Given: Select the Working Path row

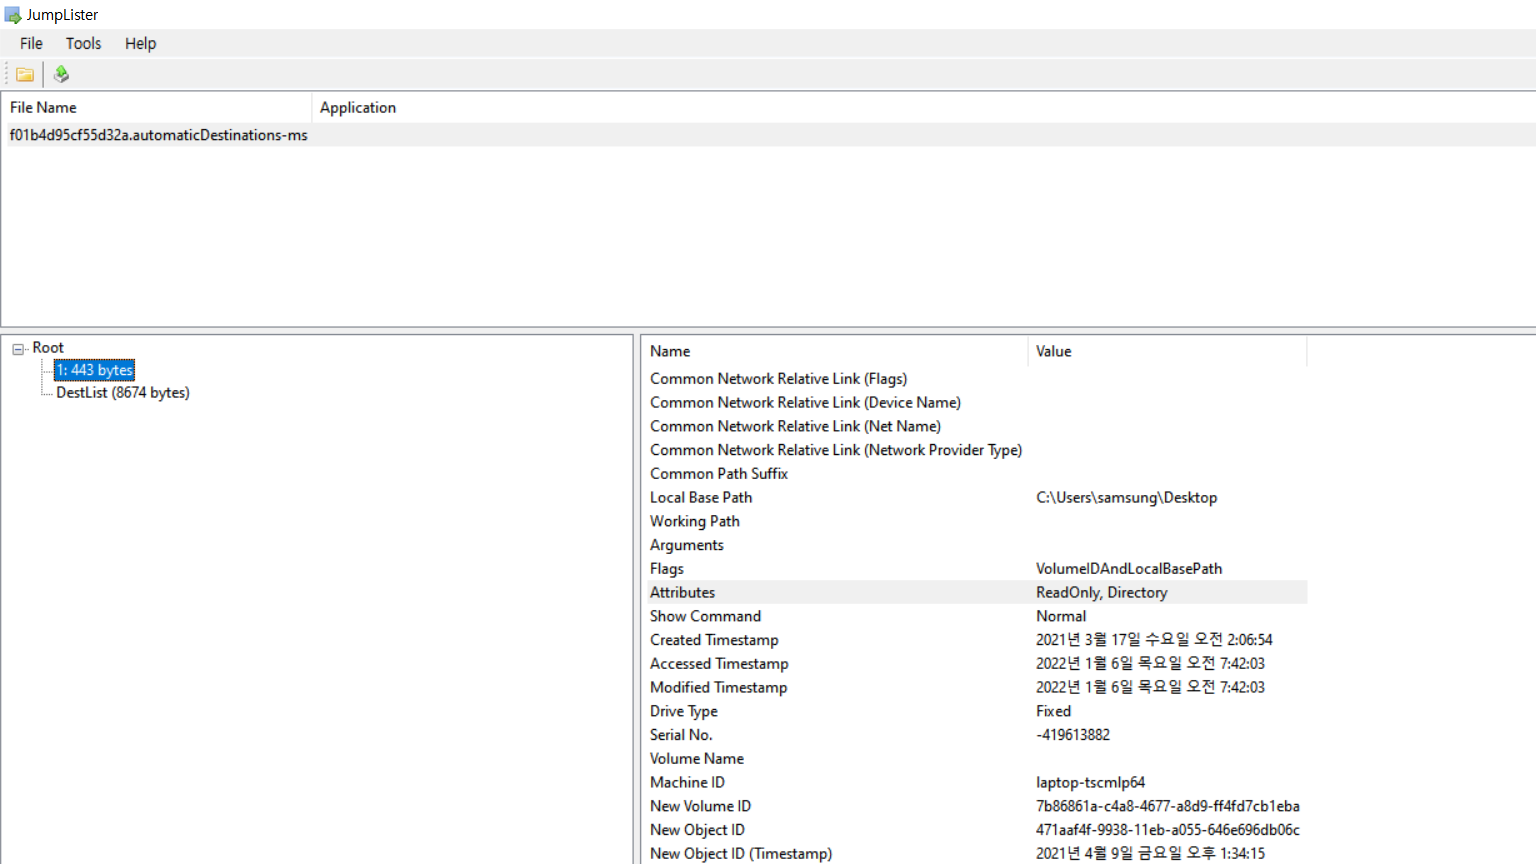Looking at the screenshot, I should (976, 522).
